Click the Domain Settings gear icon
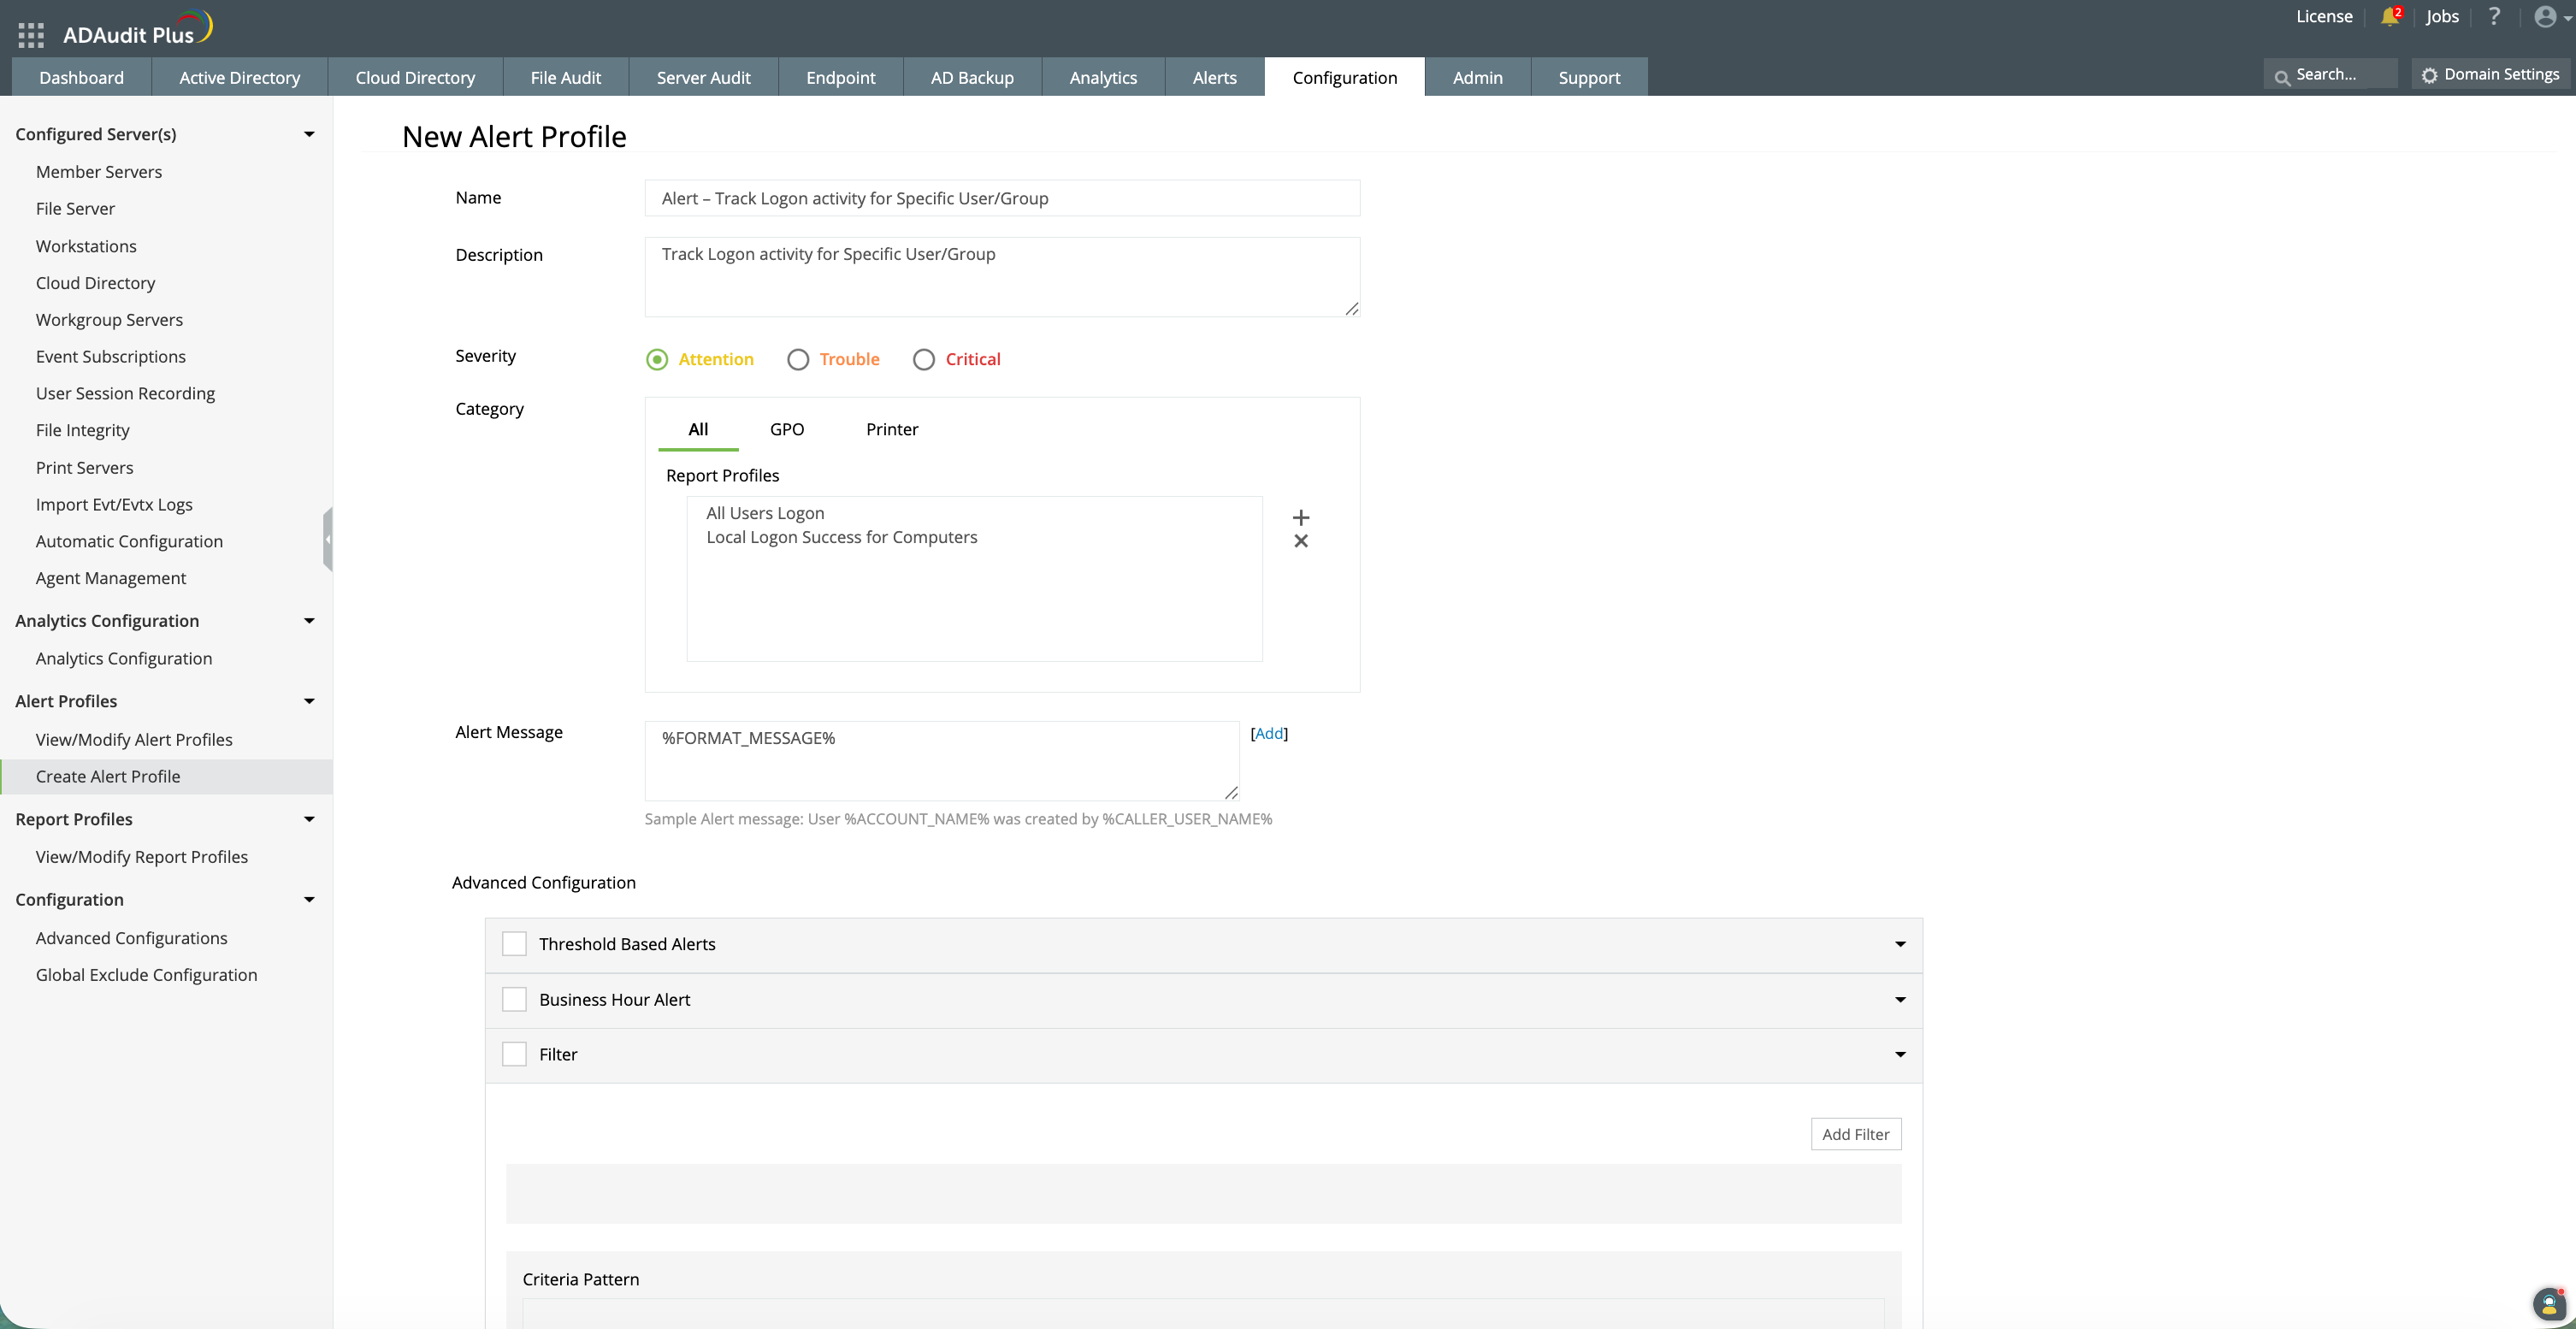 (x=2430, y=75)
